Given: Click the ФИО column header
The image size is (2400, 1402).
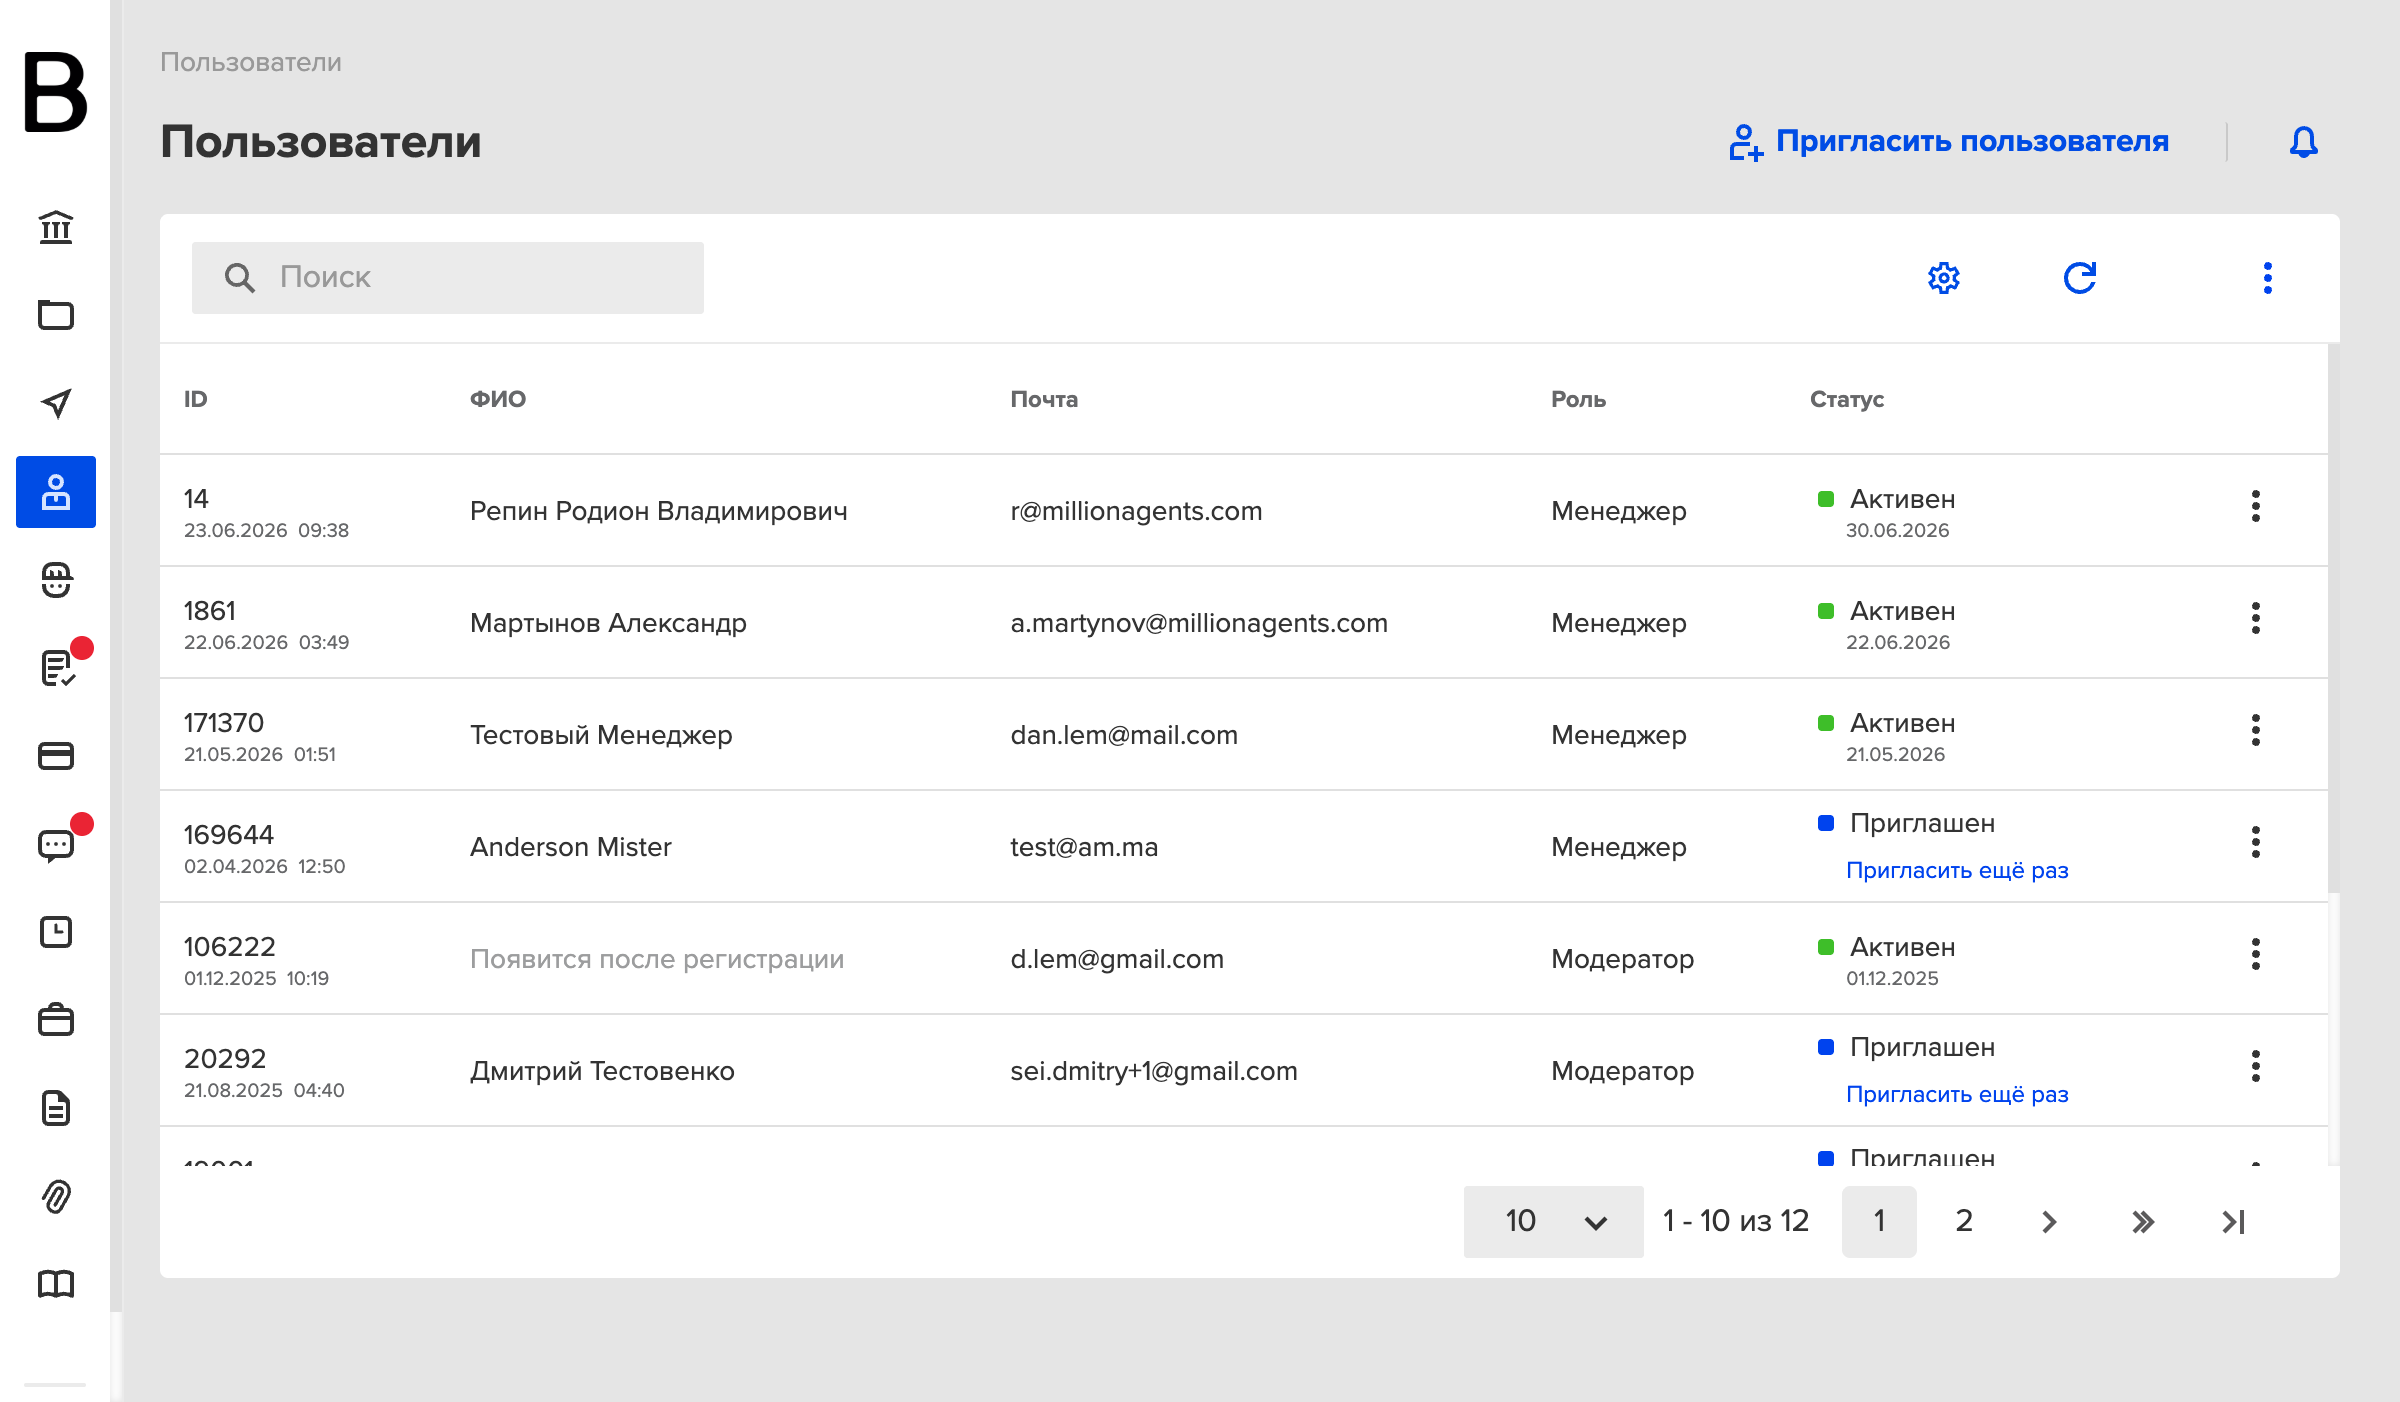Looking at the screenshot, I should pos(498,399).
